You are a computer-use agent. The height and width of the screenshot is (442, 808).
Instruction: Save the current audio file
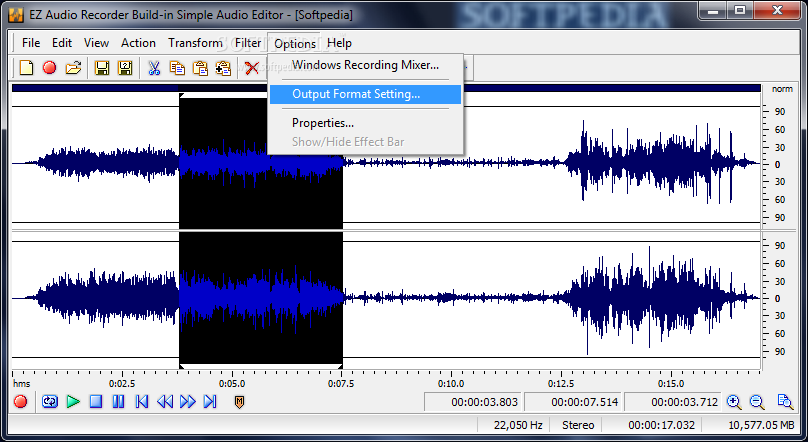click(x=102, y=67)
